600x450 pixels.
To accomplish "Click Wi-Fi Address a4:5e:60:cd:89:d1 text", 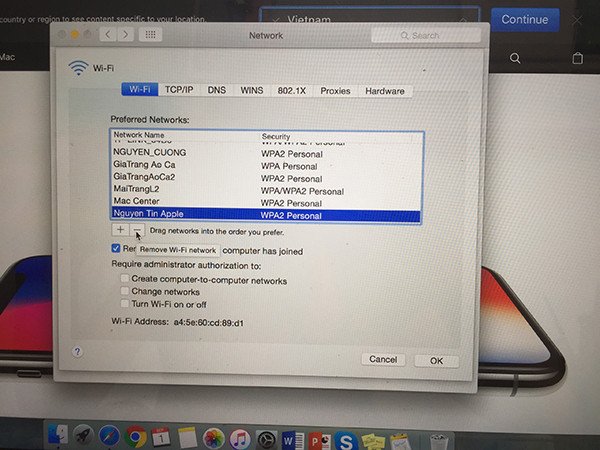I will (178, 322).
